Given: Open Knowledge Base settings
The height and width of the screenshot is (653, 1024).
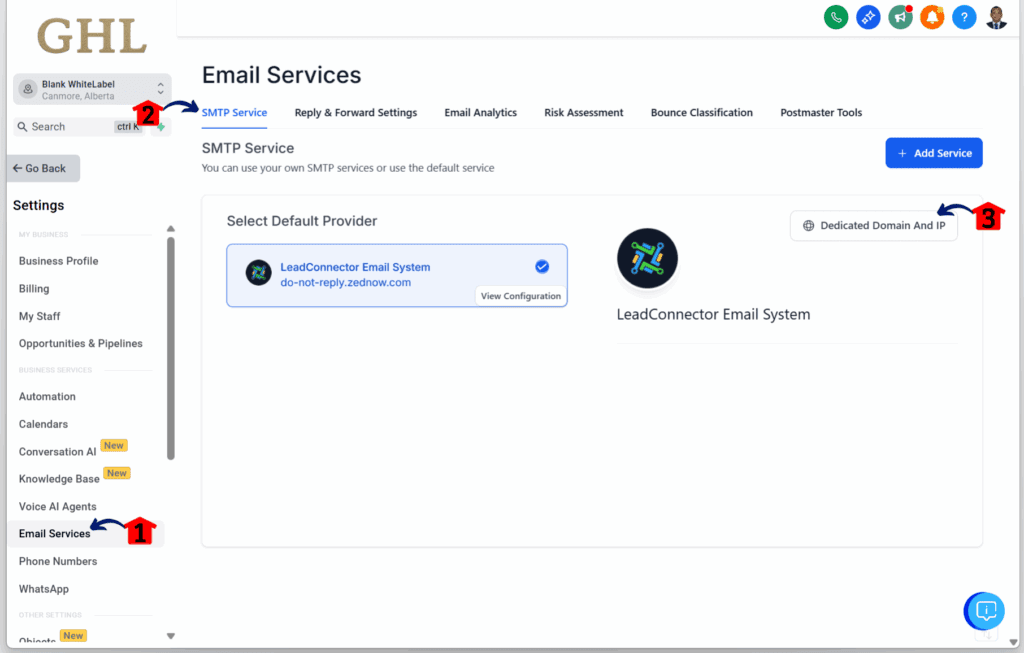Looking at the screenshot, I should click(x=59, y=479).
